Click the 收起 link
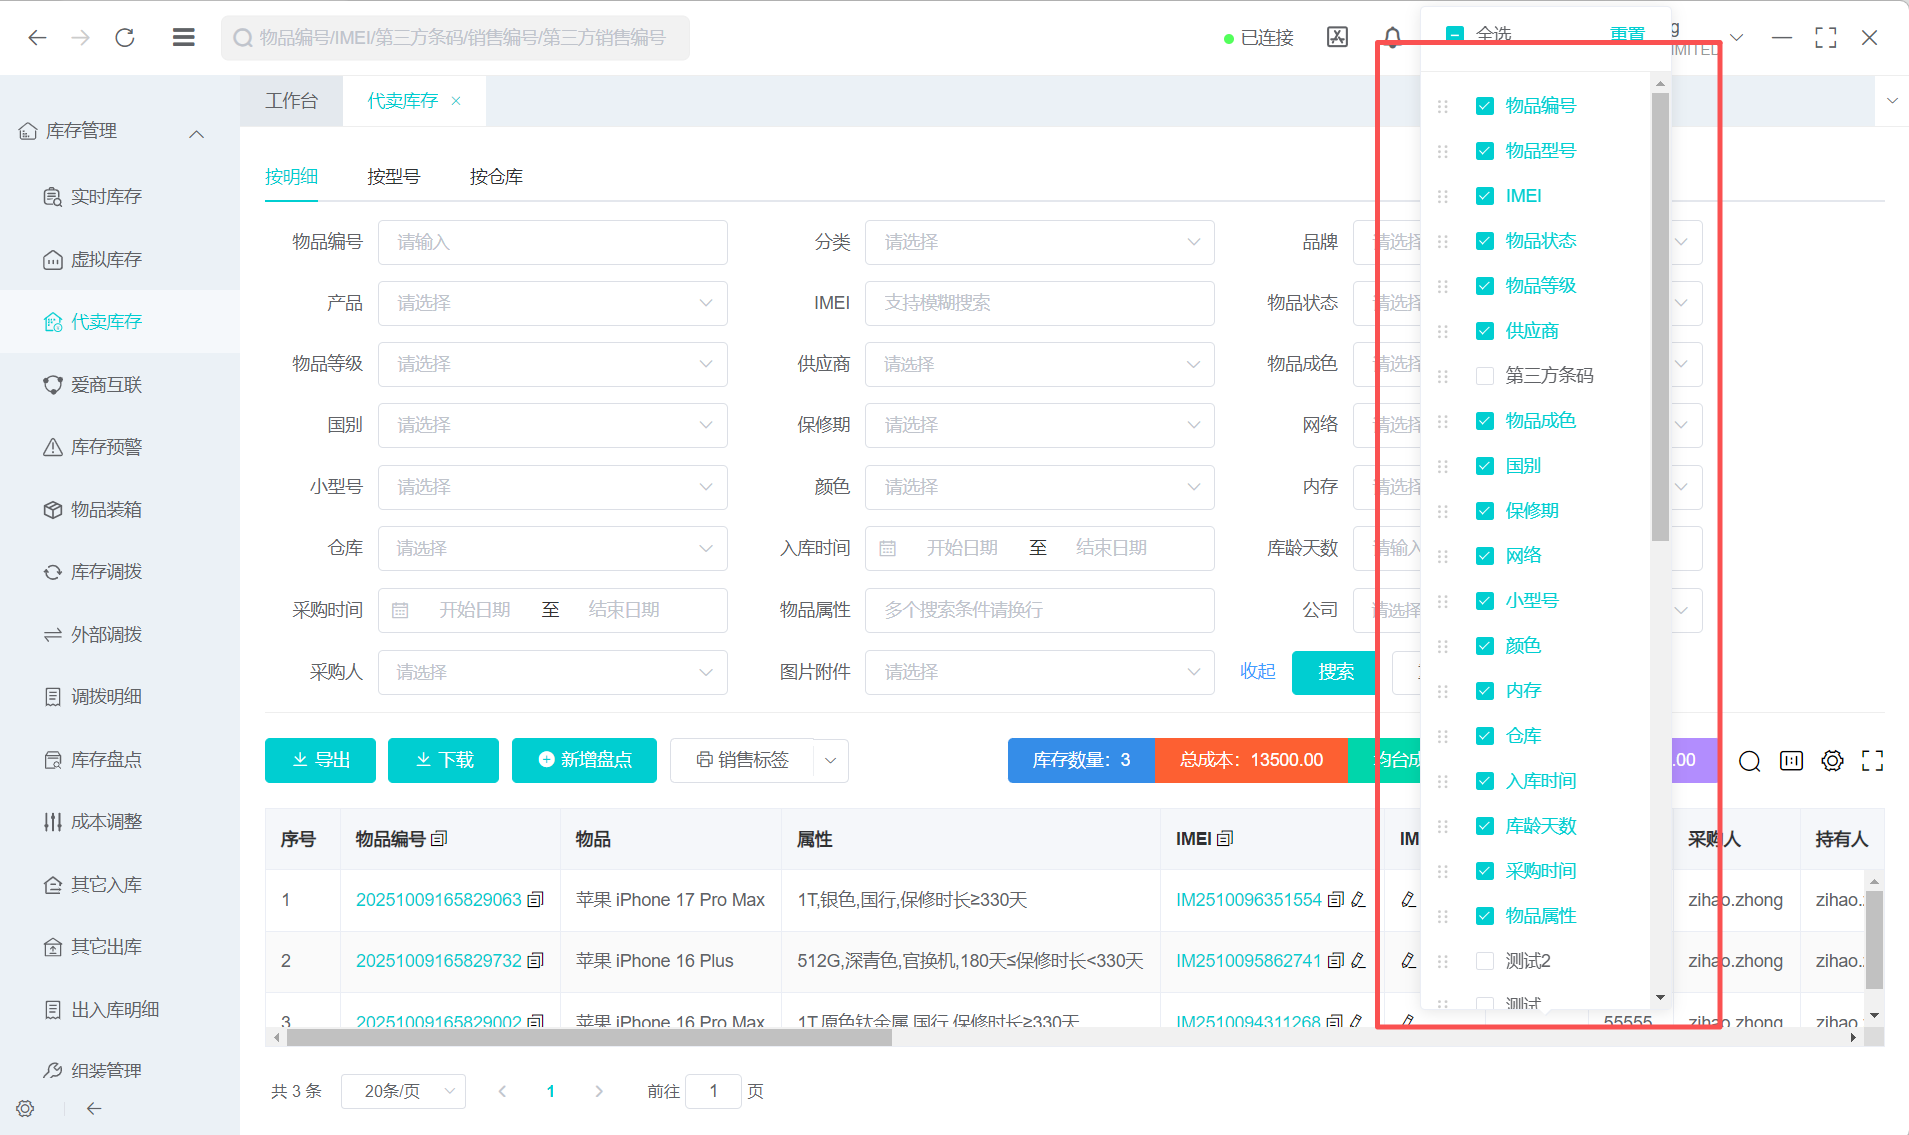This screenshot has height=1135, width=1909. pos(1257,672)
